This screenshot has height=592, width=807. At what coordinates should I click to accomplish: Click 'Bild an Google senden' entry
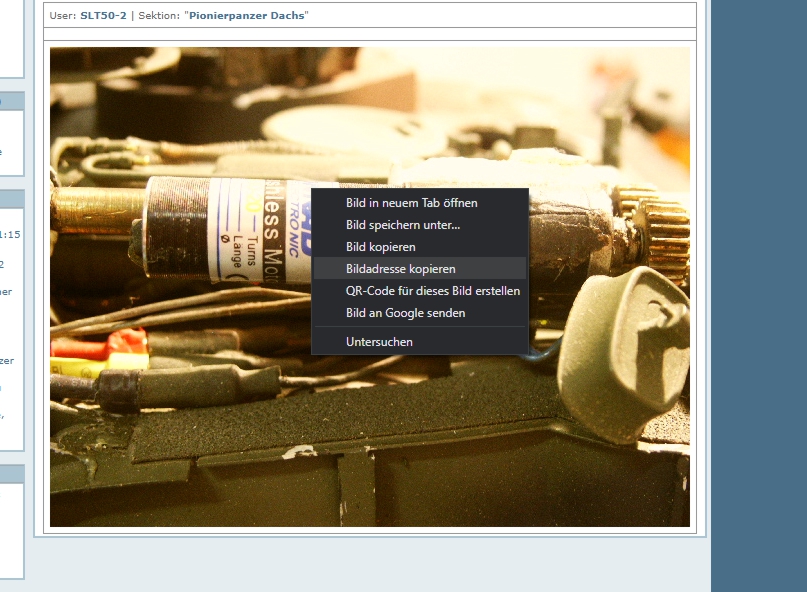coord(405,313)
